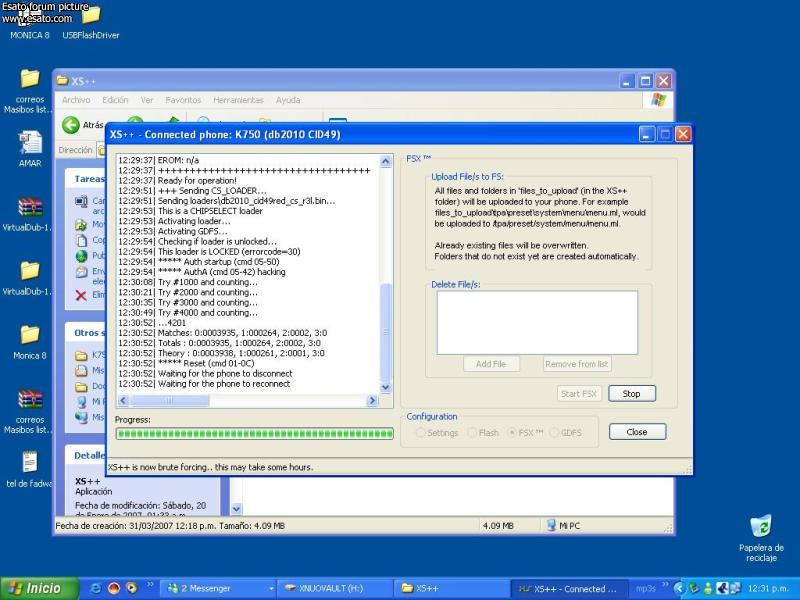Viewport: 800px width, 600px height.
Task: Open the Archivo menu in Explorer
Action: point(76,100)
